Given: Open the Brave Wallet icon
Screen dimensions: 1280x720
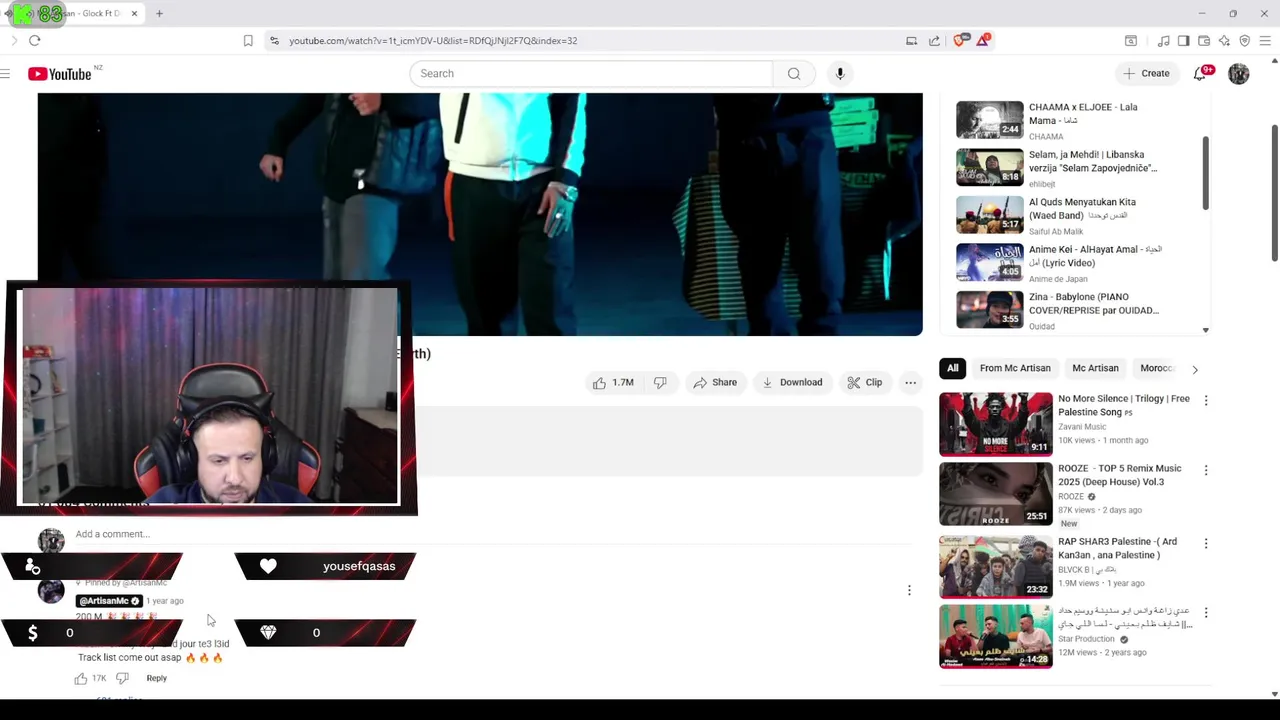Looking at the screenshot, I should click(1204, 41).
